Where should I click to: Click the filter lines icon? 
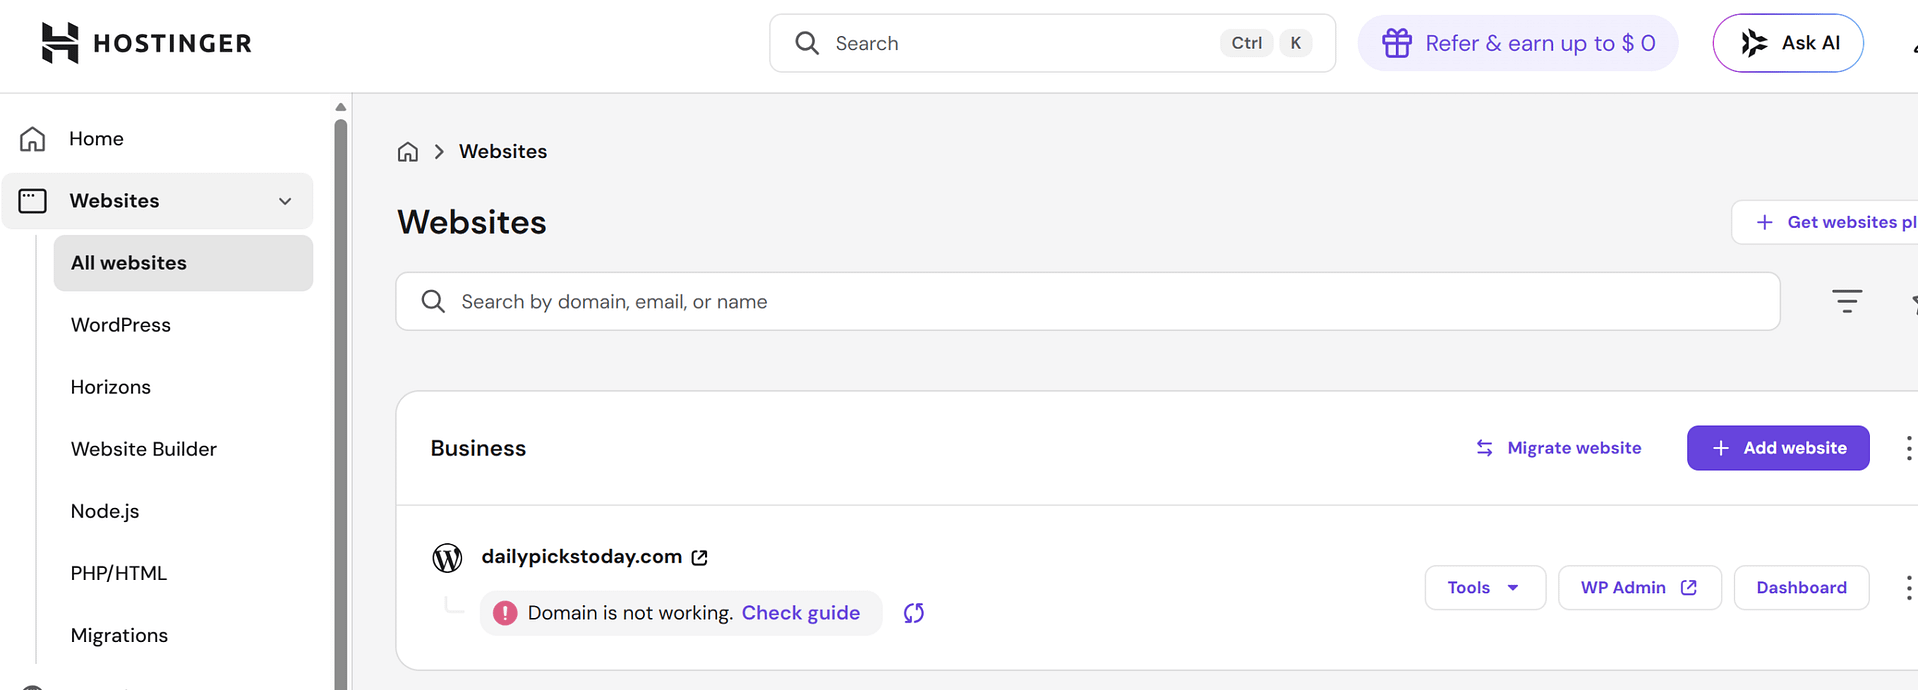pyautogui.click(x=1846, y=301)
